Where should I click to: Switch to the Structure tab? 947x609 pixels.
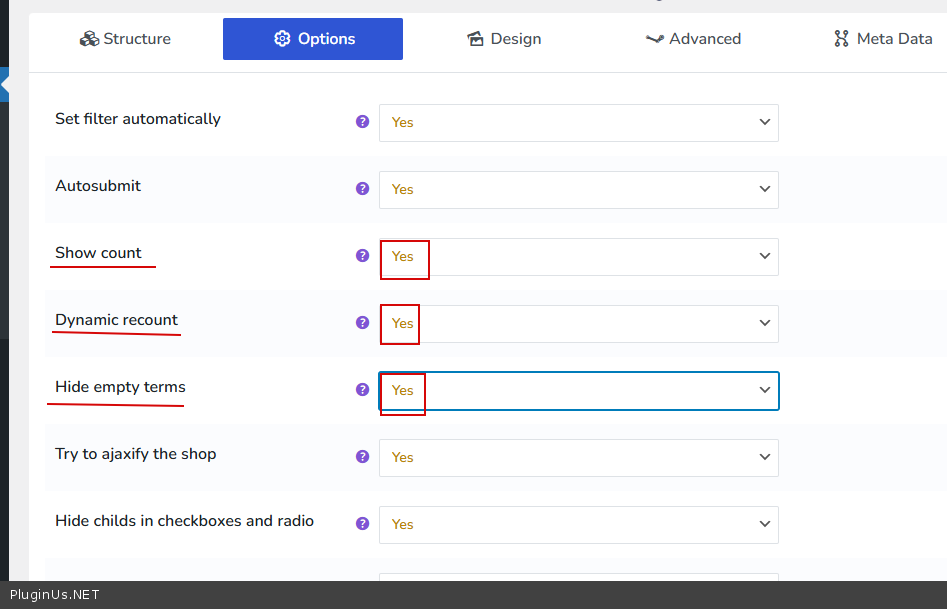(x=125, y=39)
